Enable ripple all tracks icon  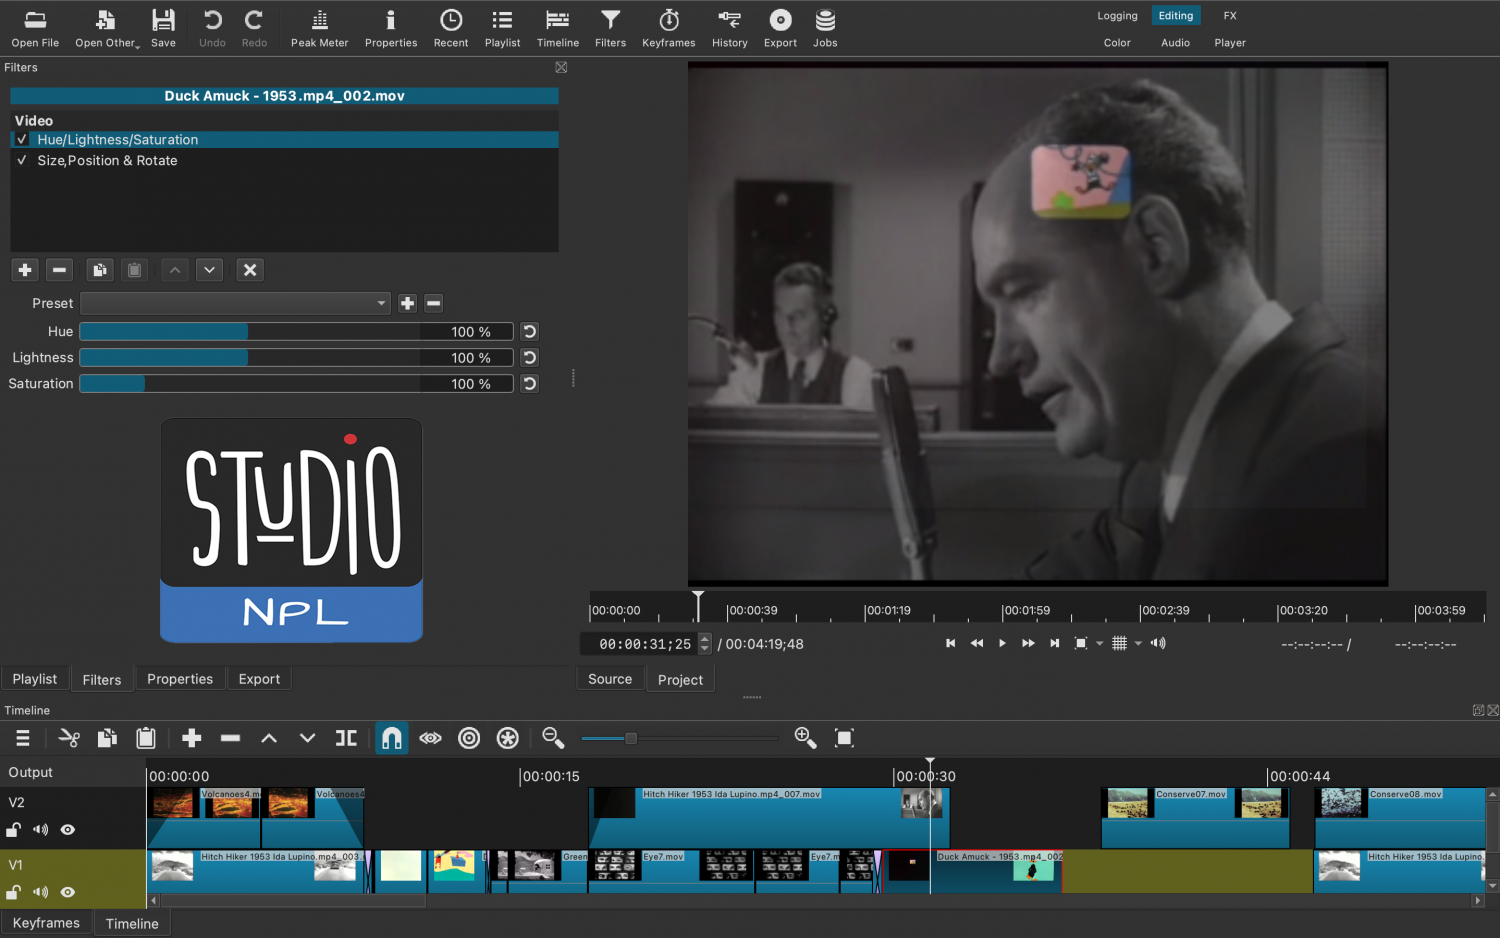[507, 738]
